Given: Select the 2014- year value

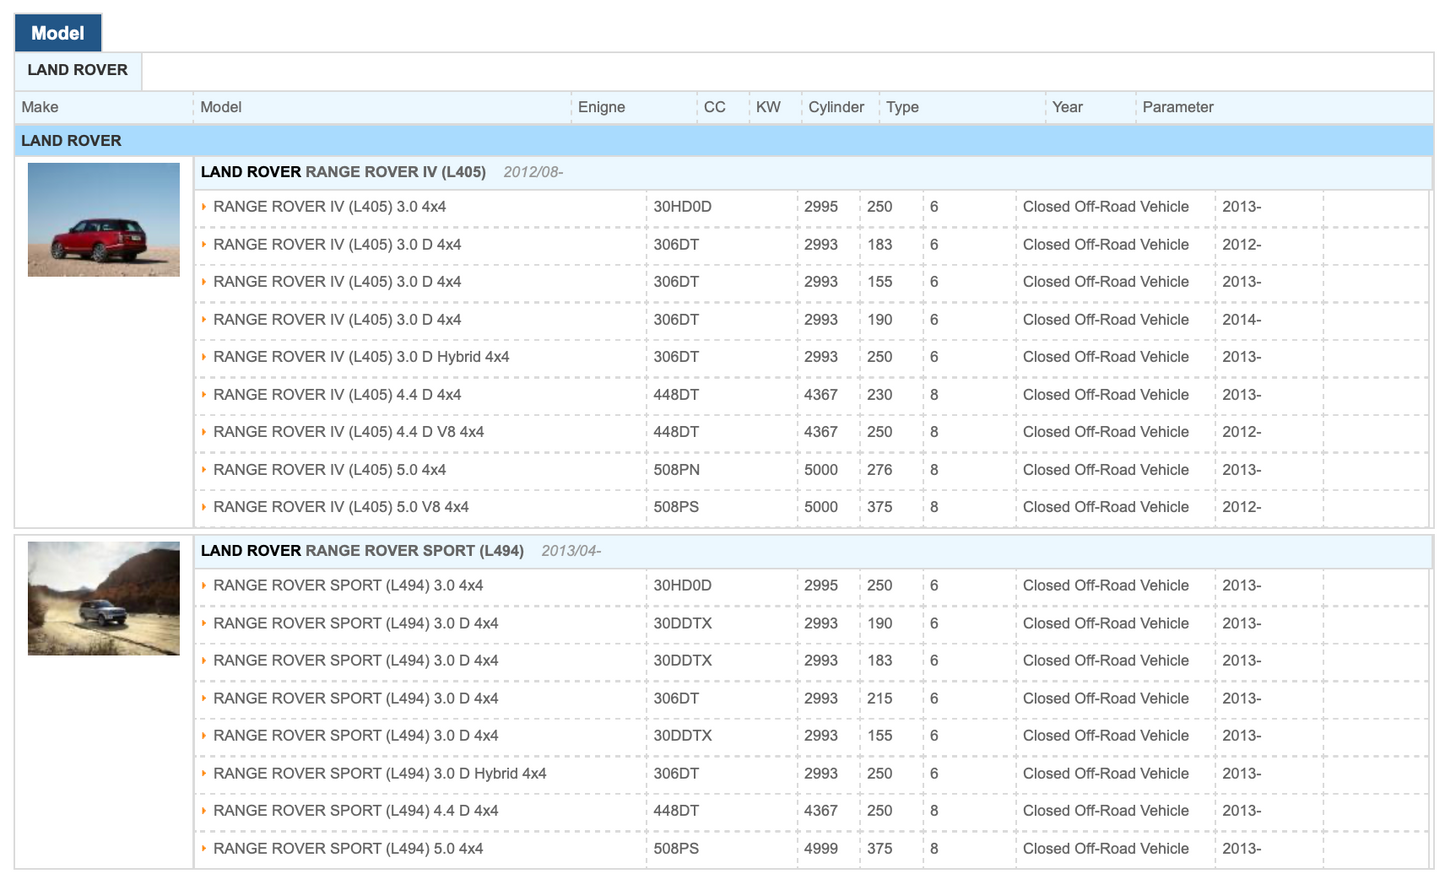Looking at the screenshot, I should coord(1241,320).
